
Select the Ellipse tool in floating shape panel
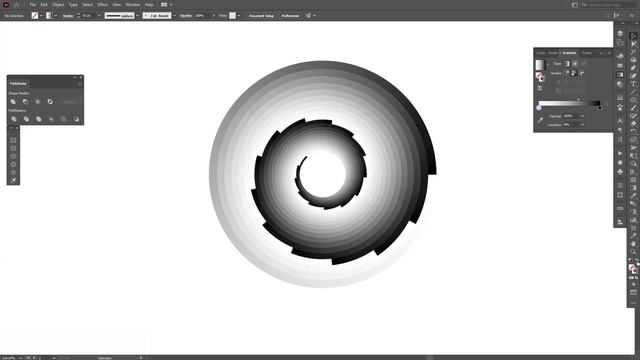(13, 156)
